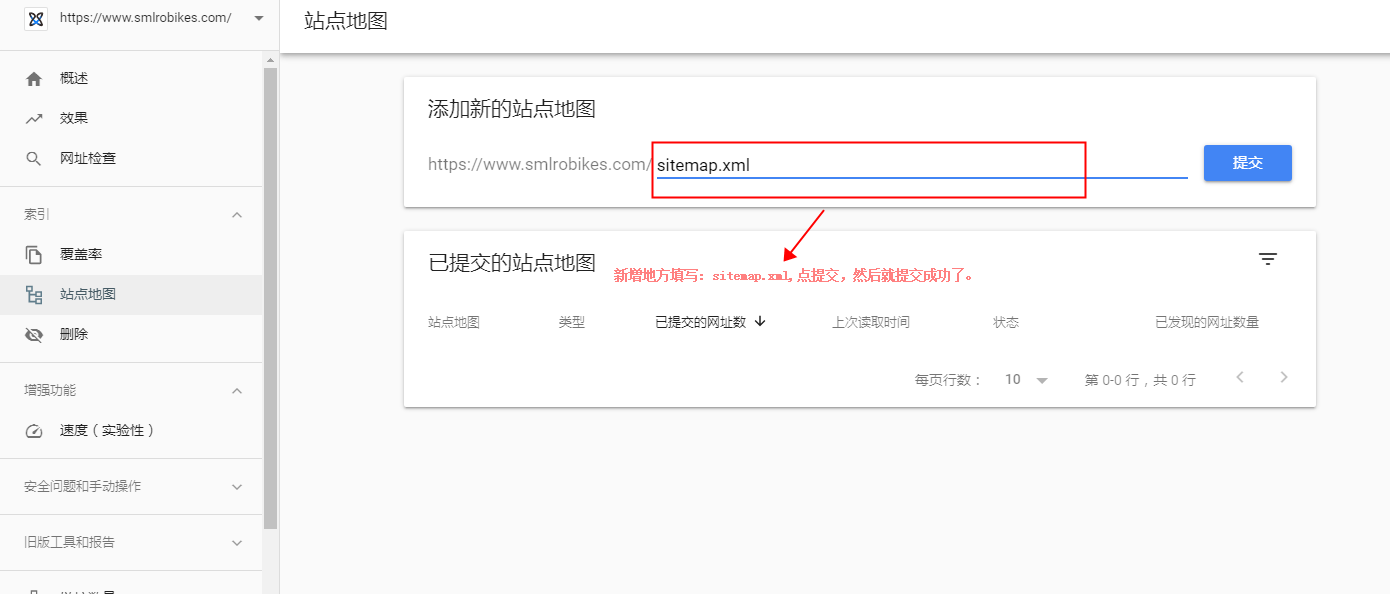Open the smlrobikes property selector dropdown
The image size is (1390, 594).
coord(259,18)
